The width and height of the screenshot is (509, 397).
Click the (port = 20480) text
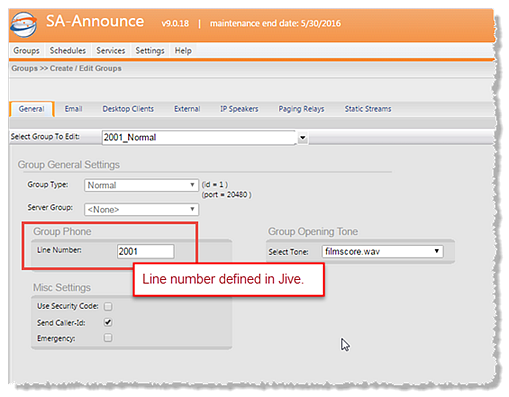[x=227, y=195]
